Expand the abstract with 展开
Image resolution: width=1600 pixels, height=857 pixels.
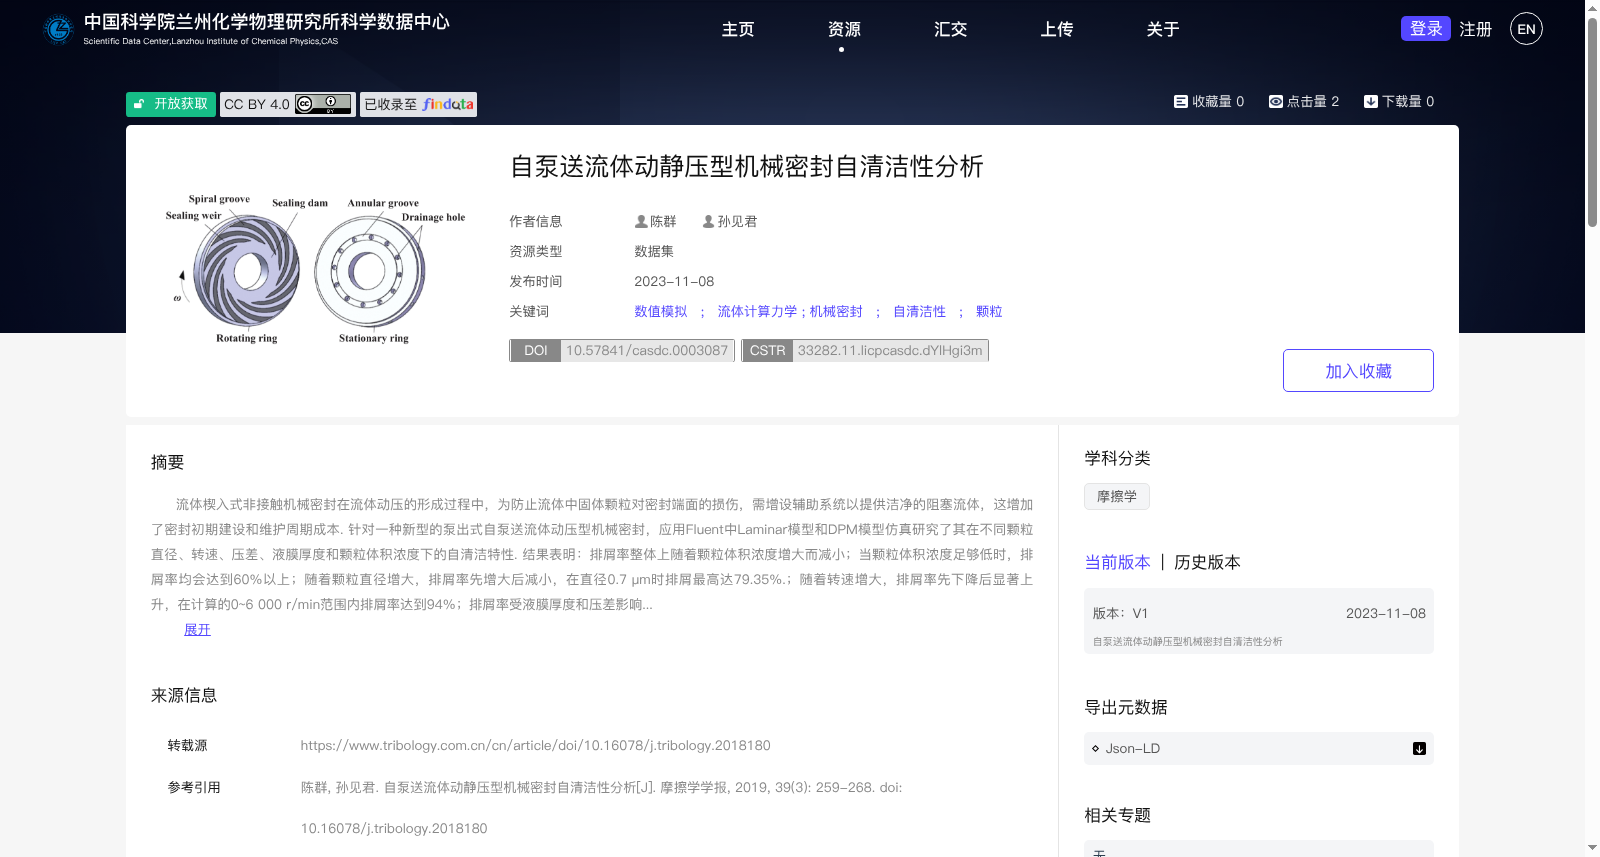[x=197, y=630]
